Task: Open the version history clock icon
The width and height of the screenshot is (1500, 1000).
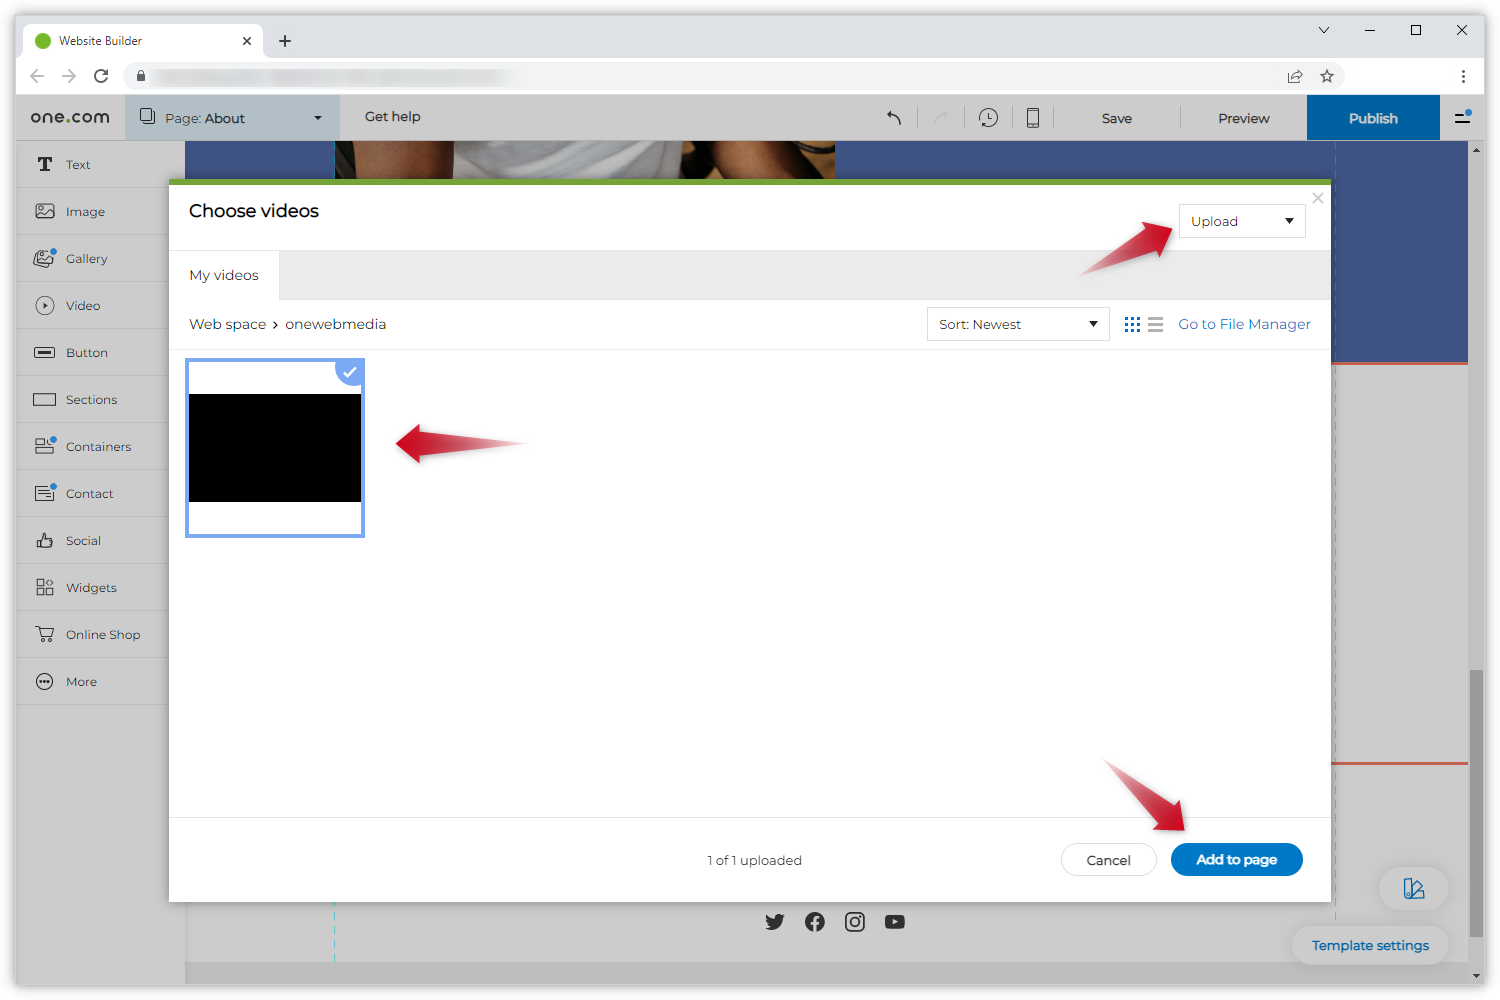Action: click(x=988, y=118)
